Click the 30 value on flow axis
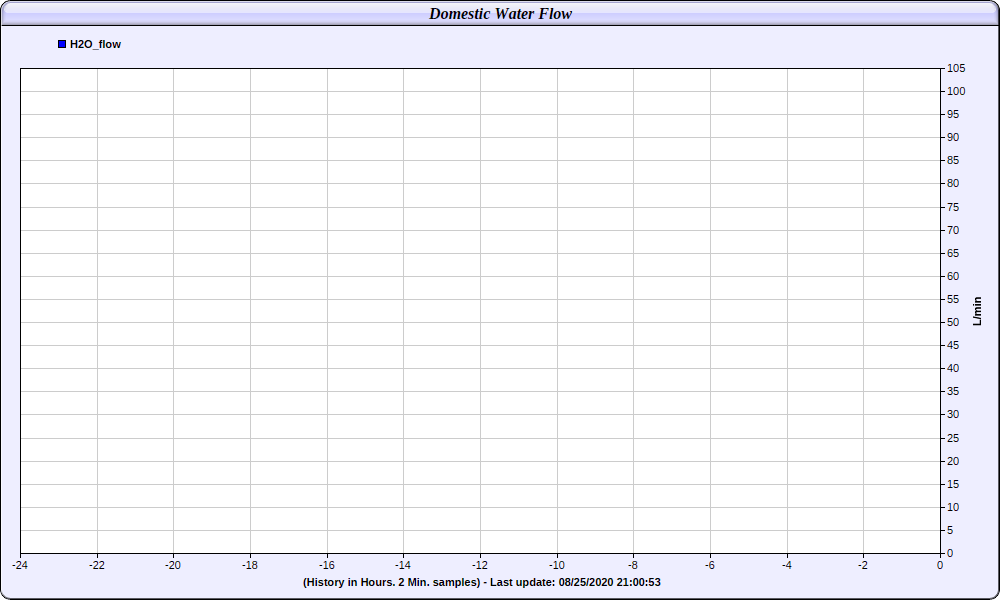Image resolution: width=1000 pixels, height=600 pixels. point(953,414)
